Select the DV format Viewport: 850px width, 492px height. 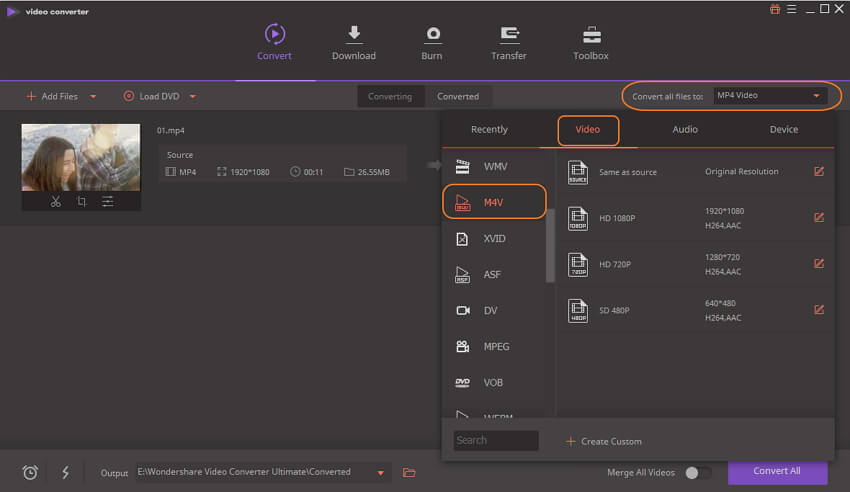(x=494, y=310)
